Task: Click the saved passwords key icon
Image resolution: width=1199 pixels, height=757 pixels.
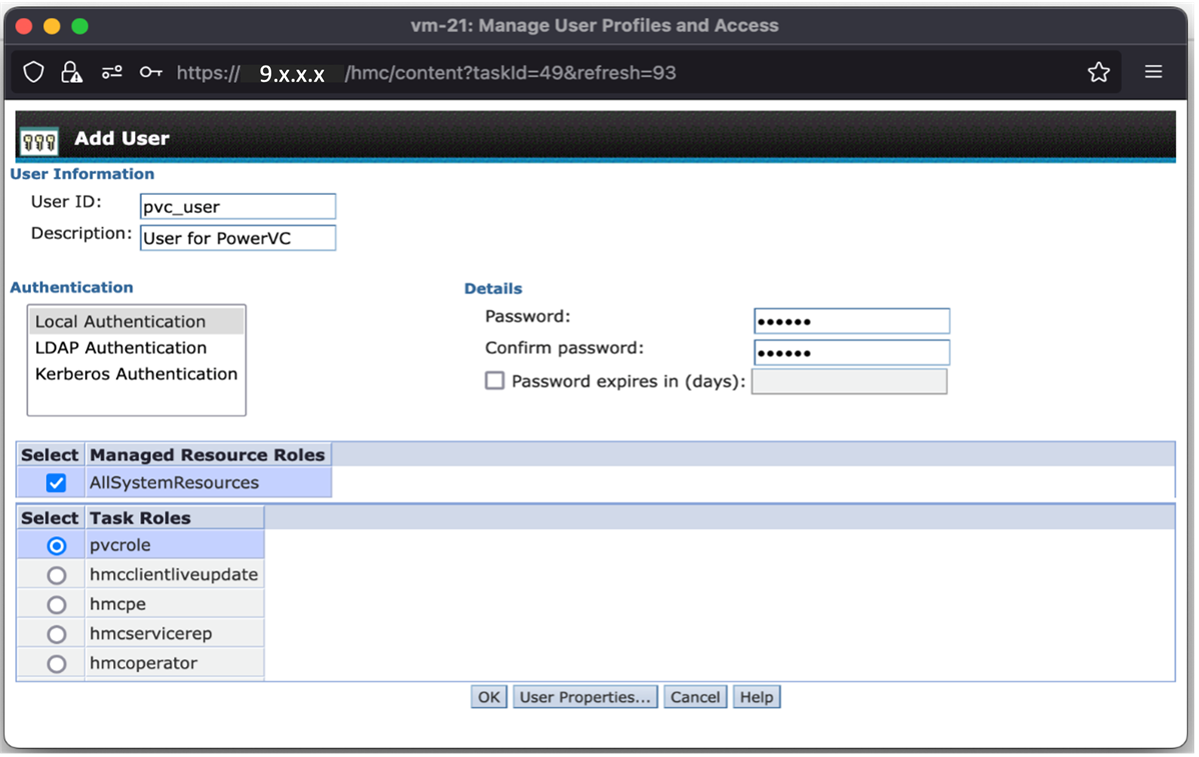Action: [x=150, y=72]
